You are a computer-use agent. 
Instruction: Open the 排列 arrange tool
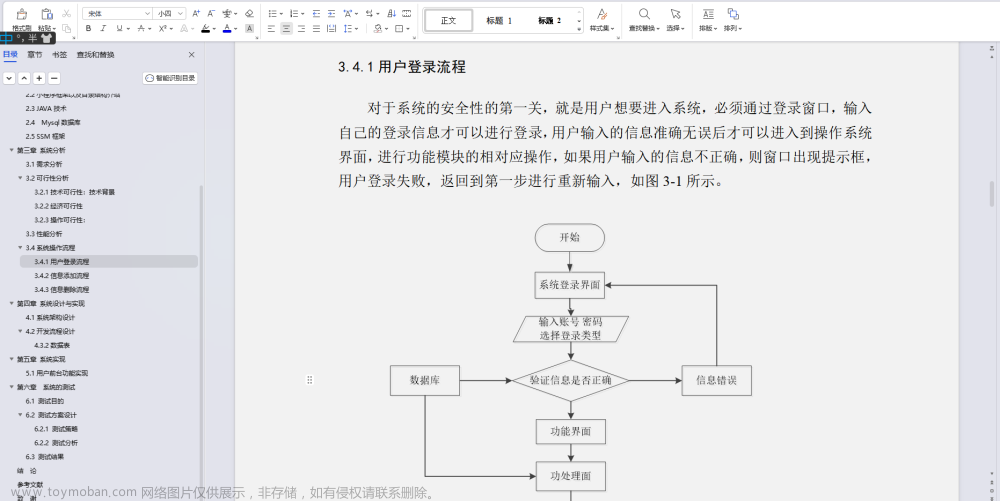[x=733, y=20]
